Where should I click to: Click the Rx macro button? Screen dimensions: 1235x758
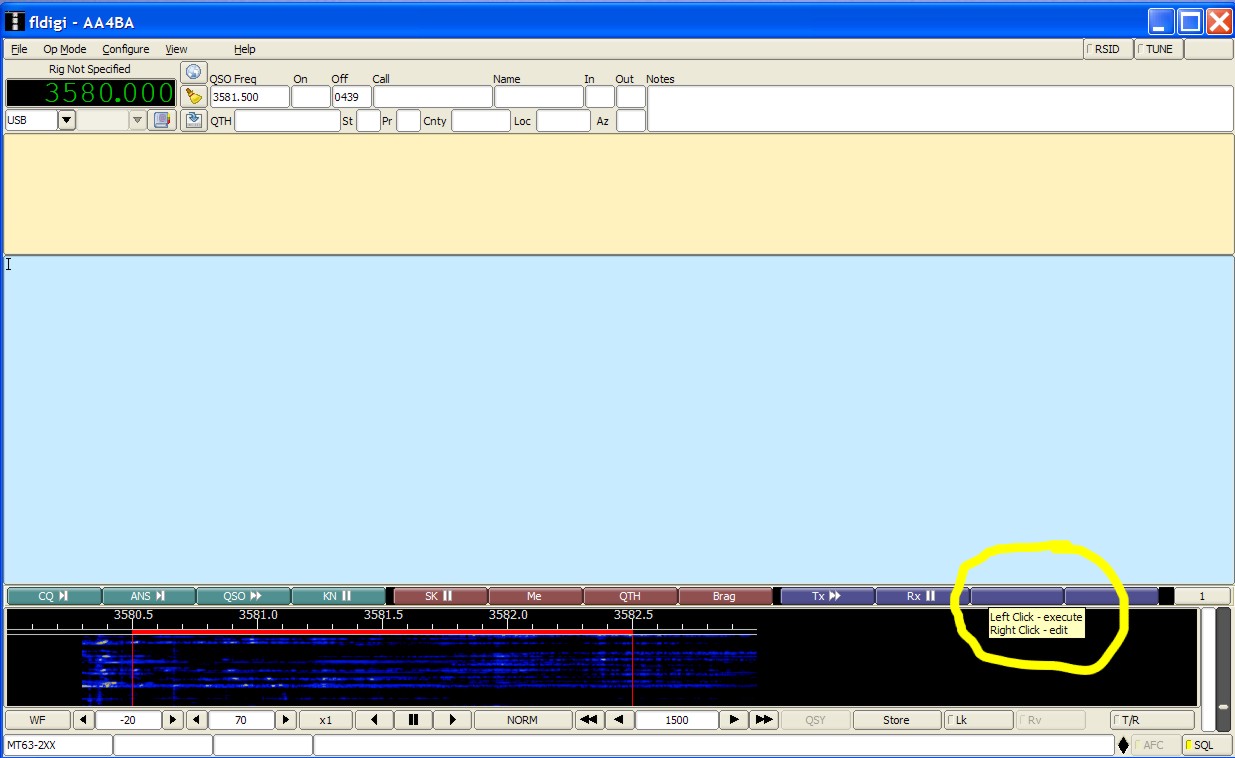922,596
